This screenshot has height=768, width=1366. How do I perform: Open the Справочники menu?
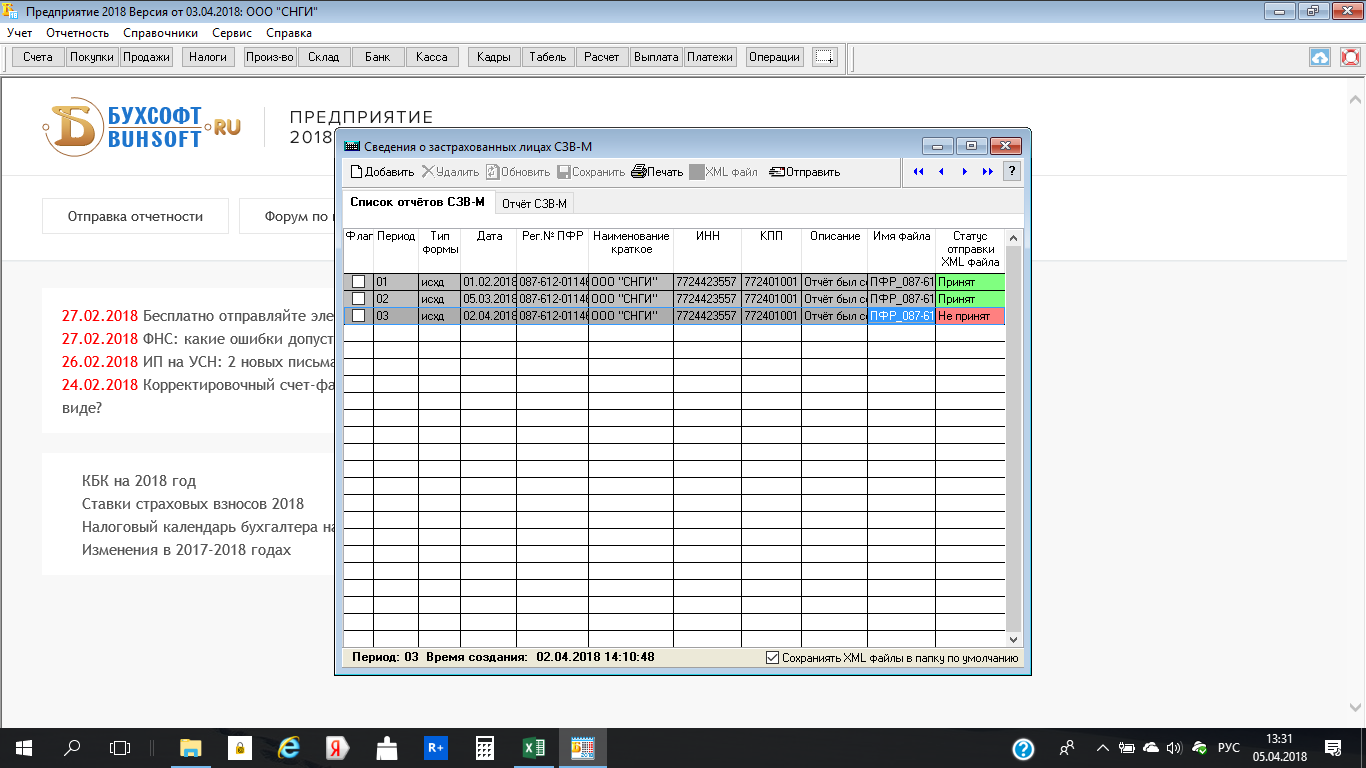pyautogui.click(x=160, y=33)
